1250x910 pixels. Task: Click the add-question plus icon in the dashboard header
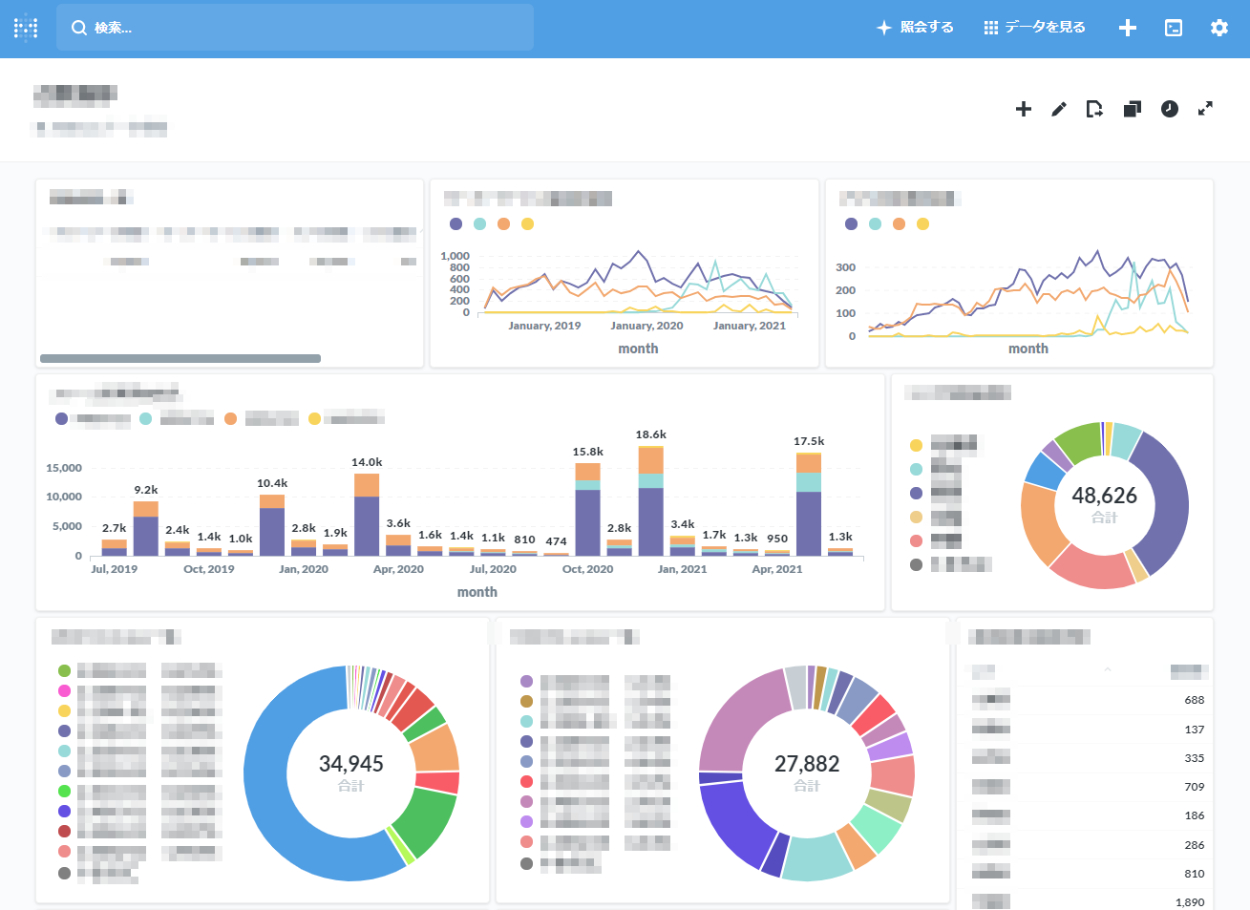click(x=1023, y=109)
